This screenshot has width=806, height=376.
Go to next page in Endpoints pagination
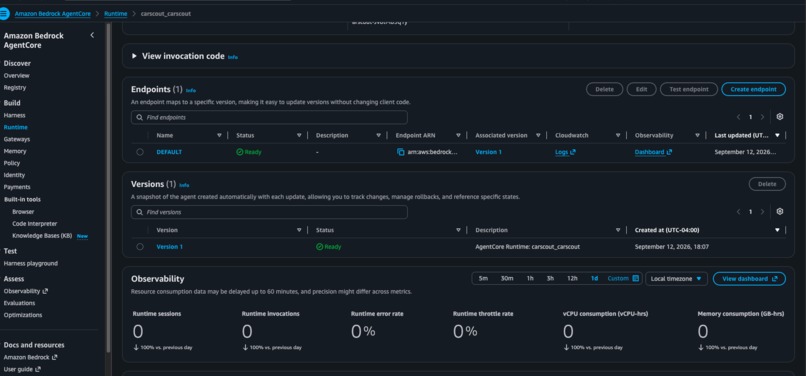[x=762, y=117]
